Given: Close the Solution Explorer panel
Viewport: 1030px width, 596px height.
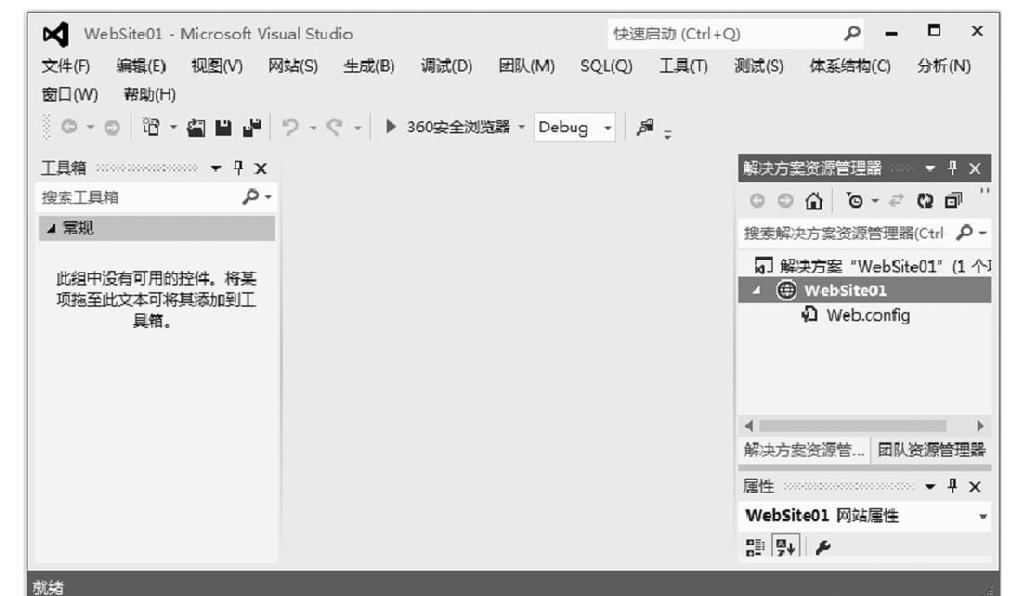Looking at the screenshot, I should pyautogui.click(x=975, y=168).
